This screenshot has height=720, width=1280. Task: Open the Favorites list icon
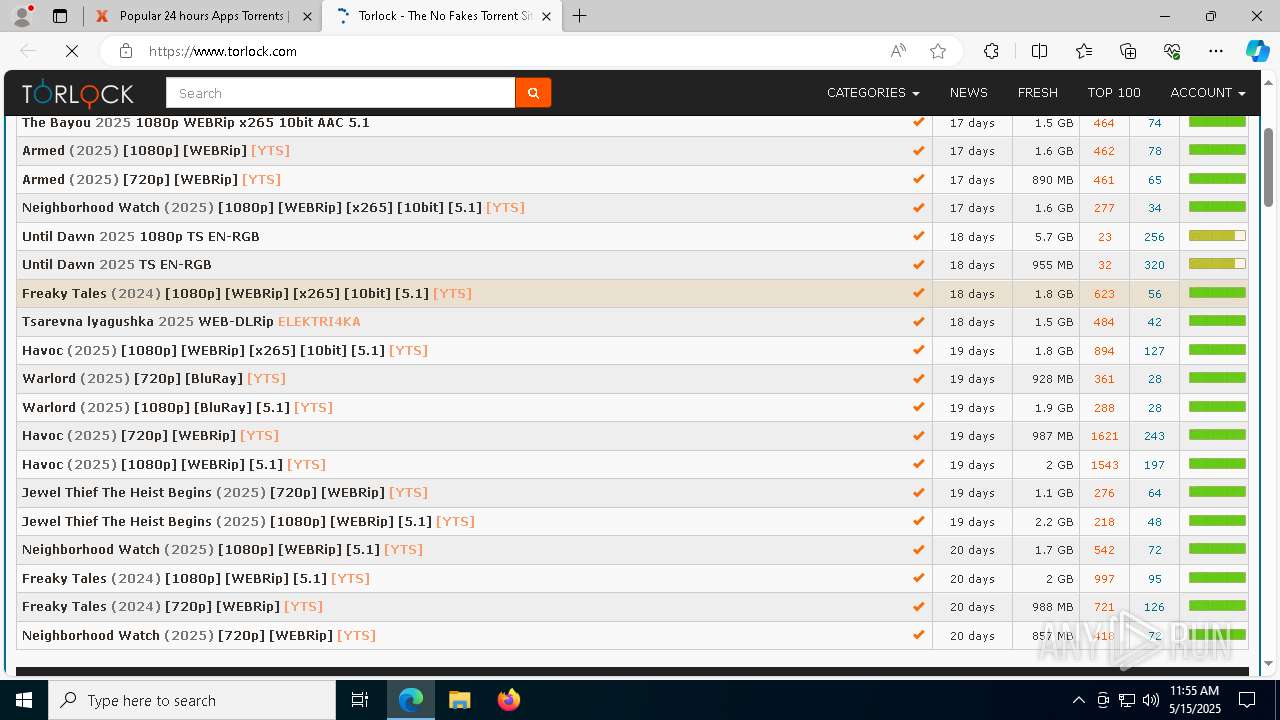click(x=1084, y=51)
